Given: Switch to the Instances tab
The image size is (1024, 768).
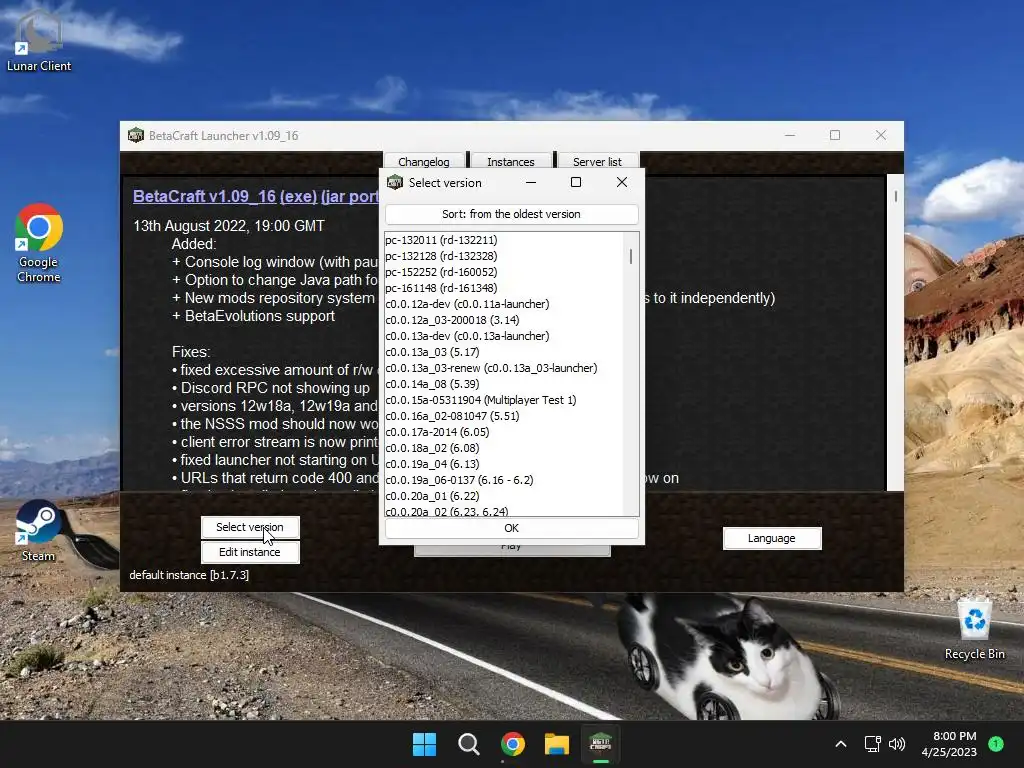Looking at the screenshot, I should click(x=511, y=161).
